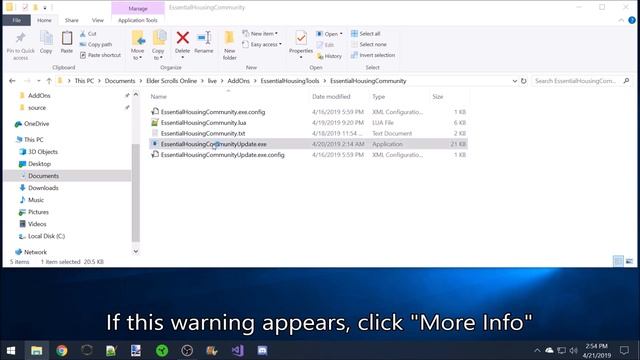Refresh the folder view
This screenshot has width=640, height=360.
(x=524, y=81)
